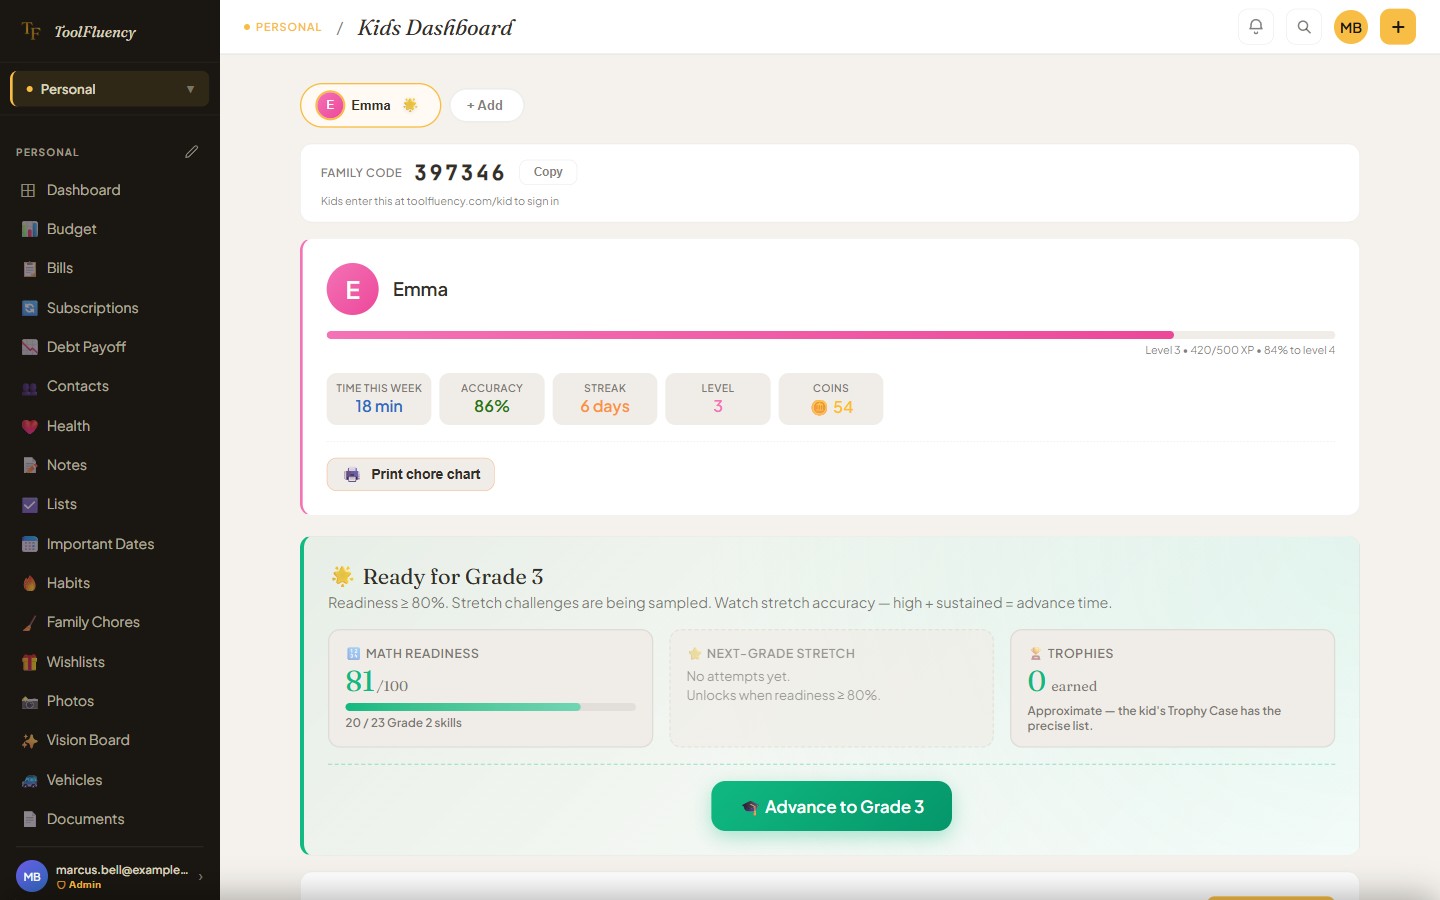Click the large pink Emma avatar

click(x=353, y=289)
